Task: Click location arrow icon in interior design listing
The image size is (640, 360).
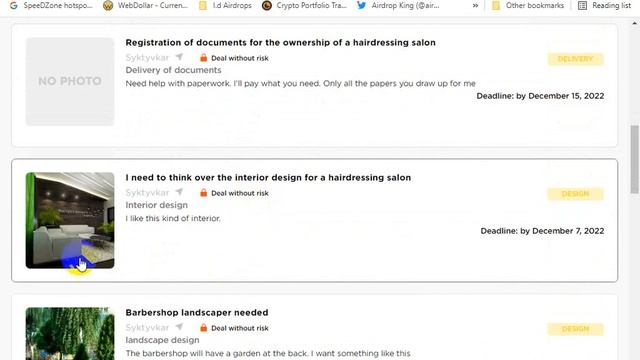Action: point(179,192)
